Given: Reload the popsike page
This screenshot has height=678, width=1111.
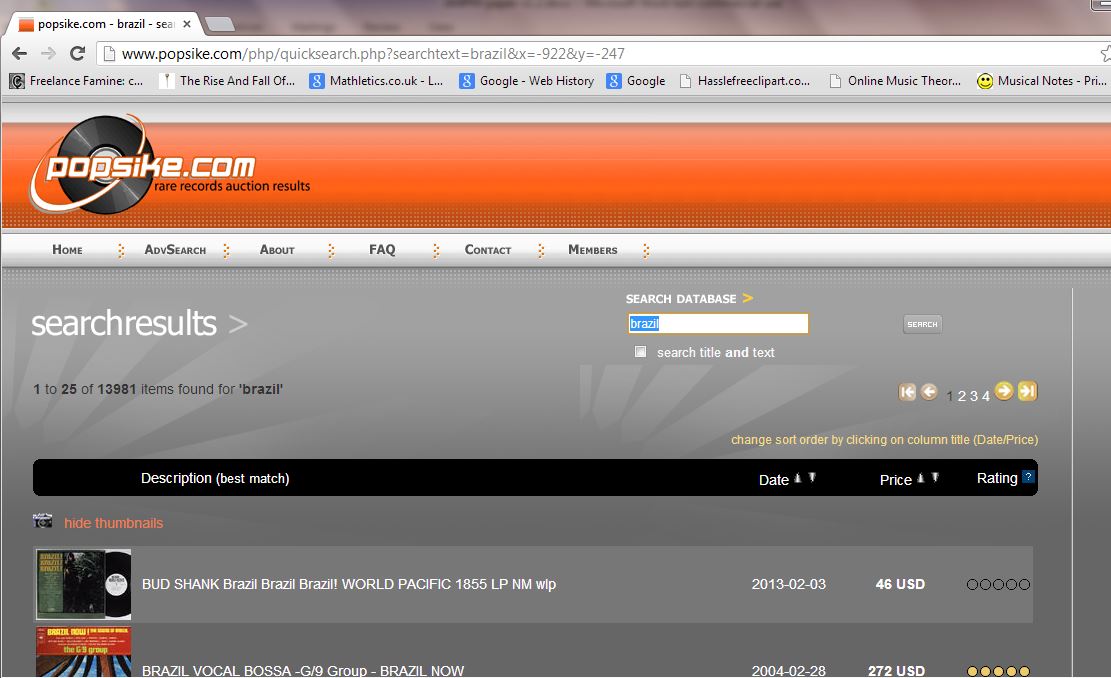Looking at the screenshot, I should point(77,53).
